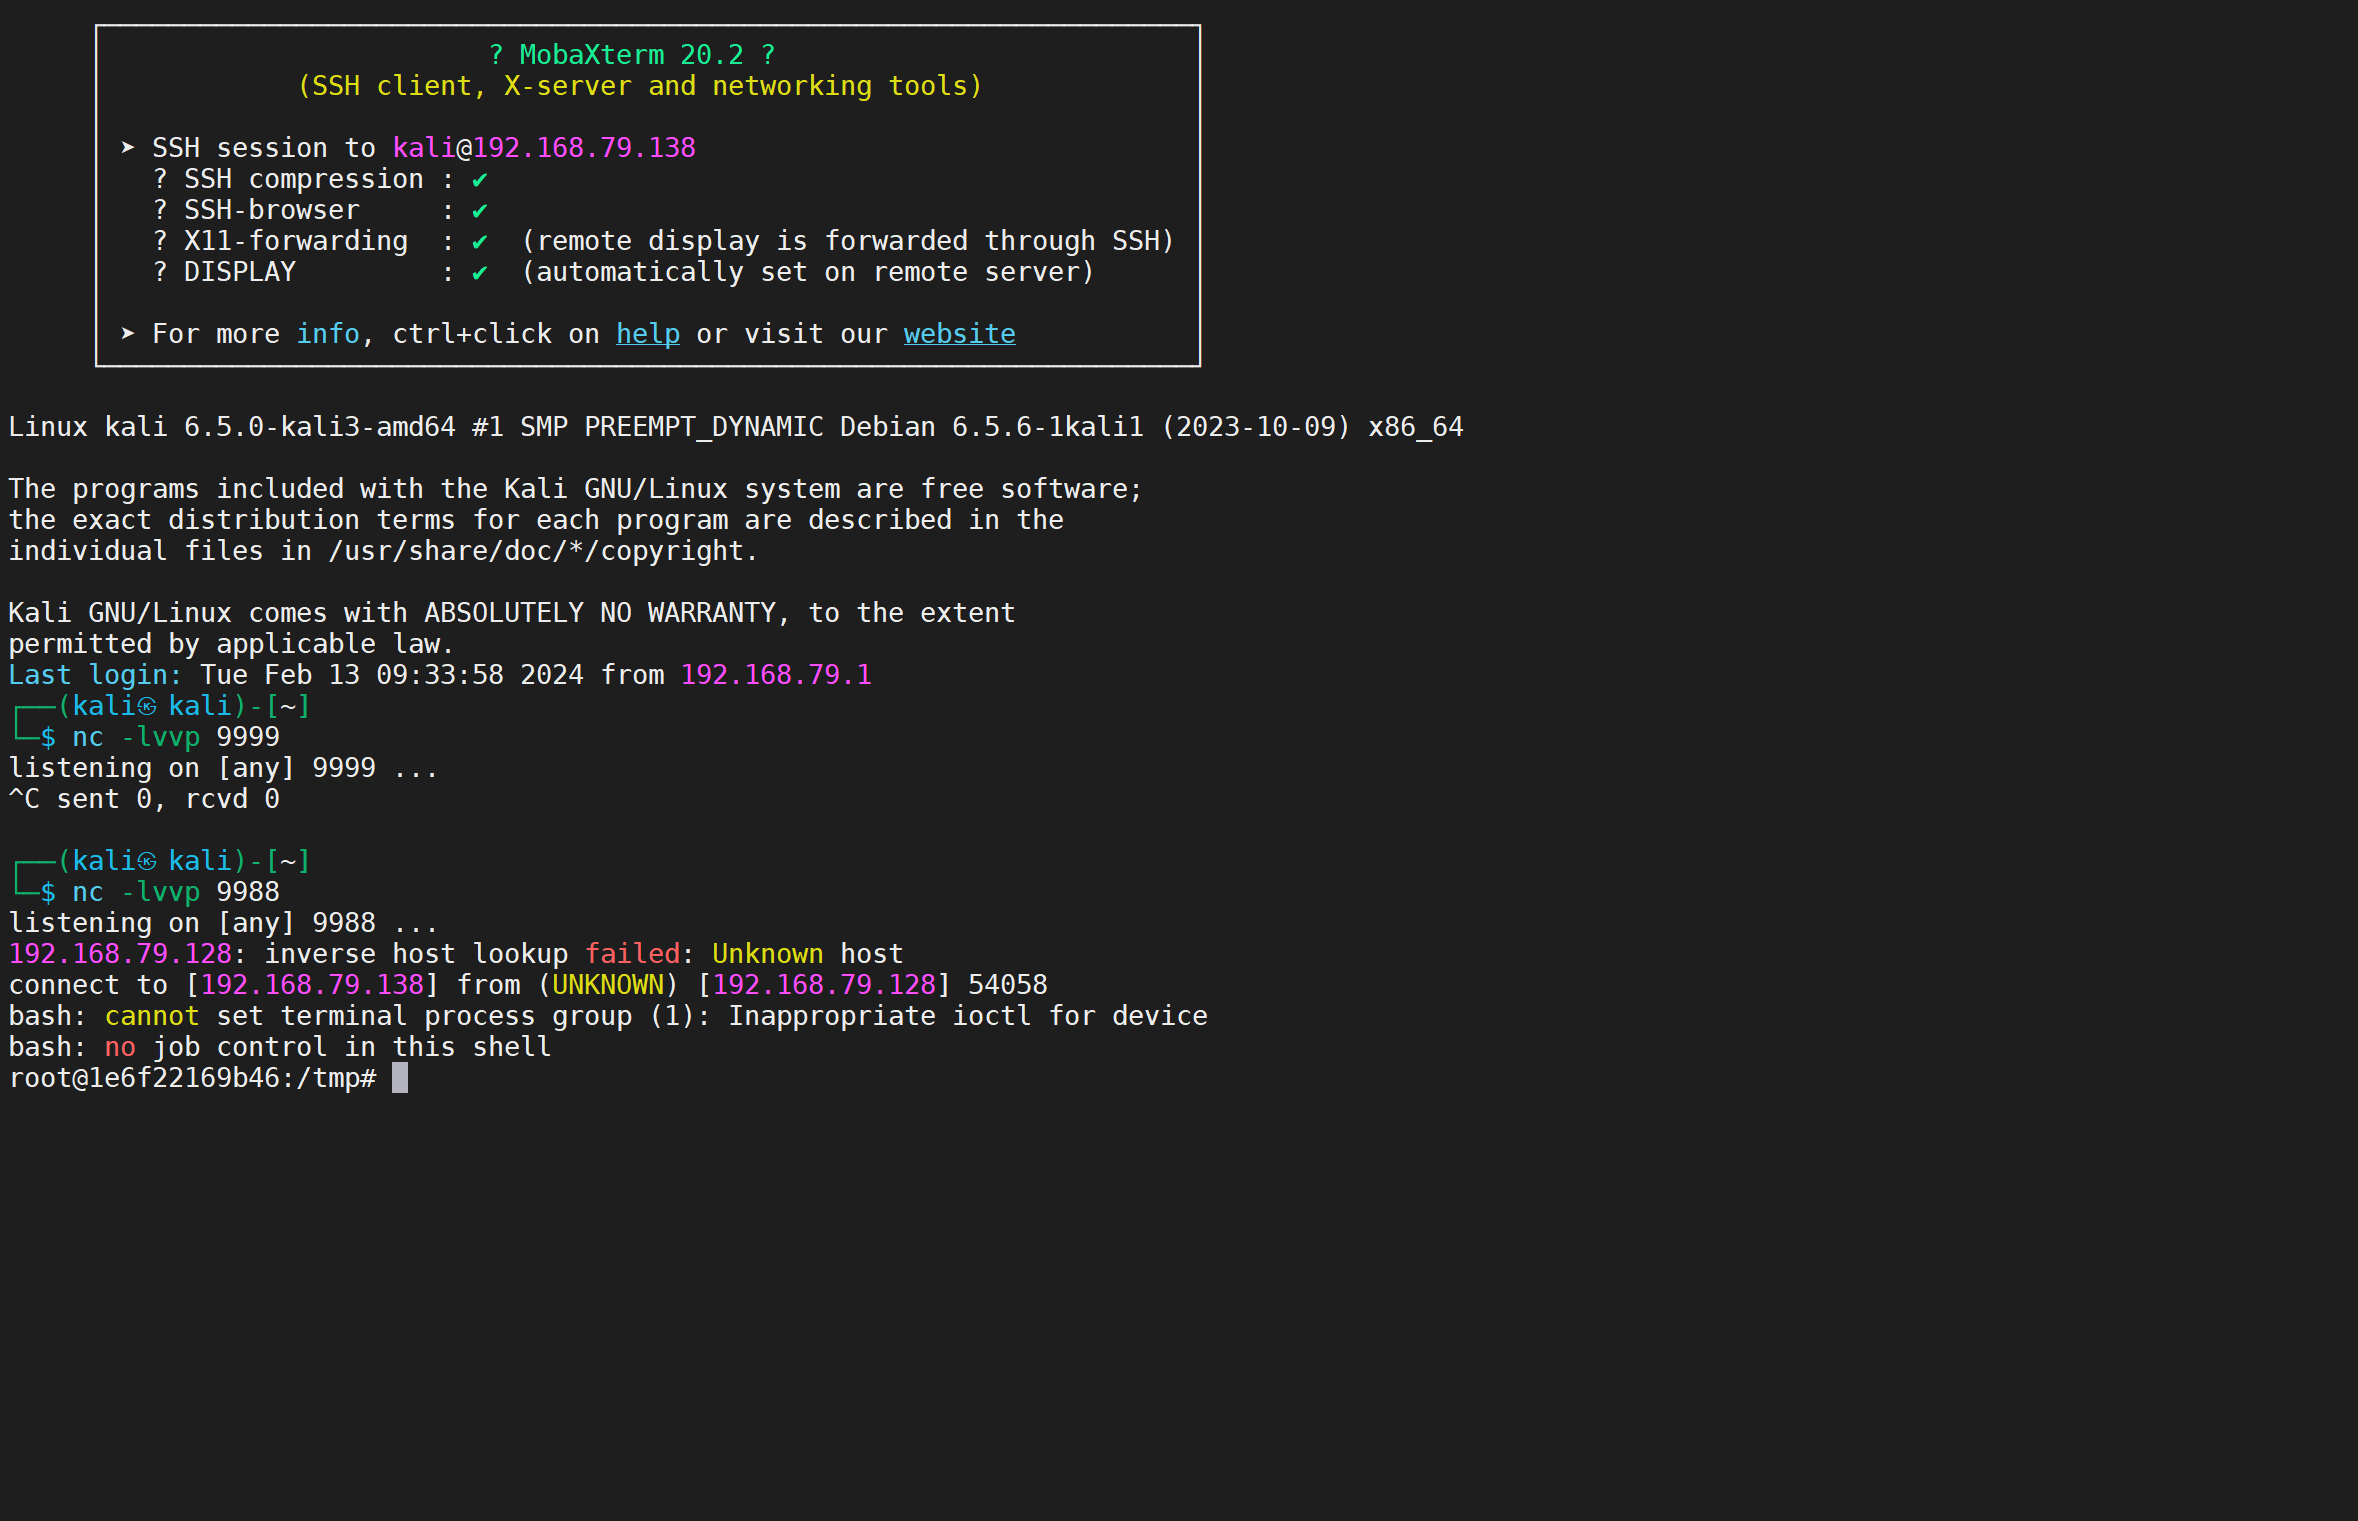
Task: Click the yellow cannot word in bash error
Action: 151,1017
